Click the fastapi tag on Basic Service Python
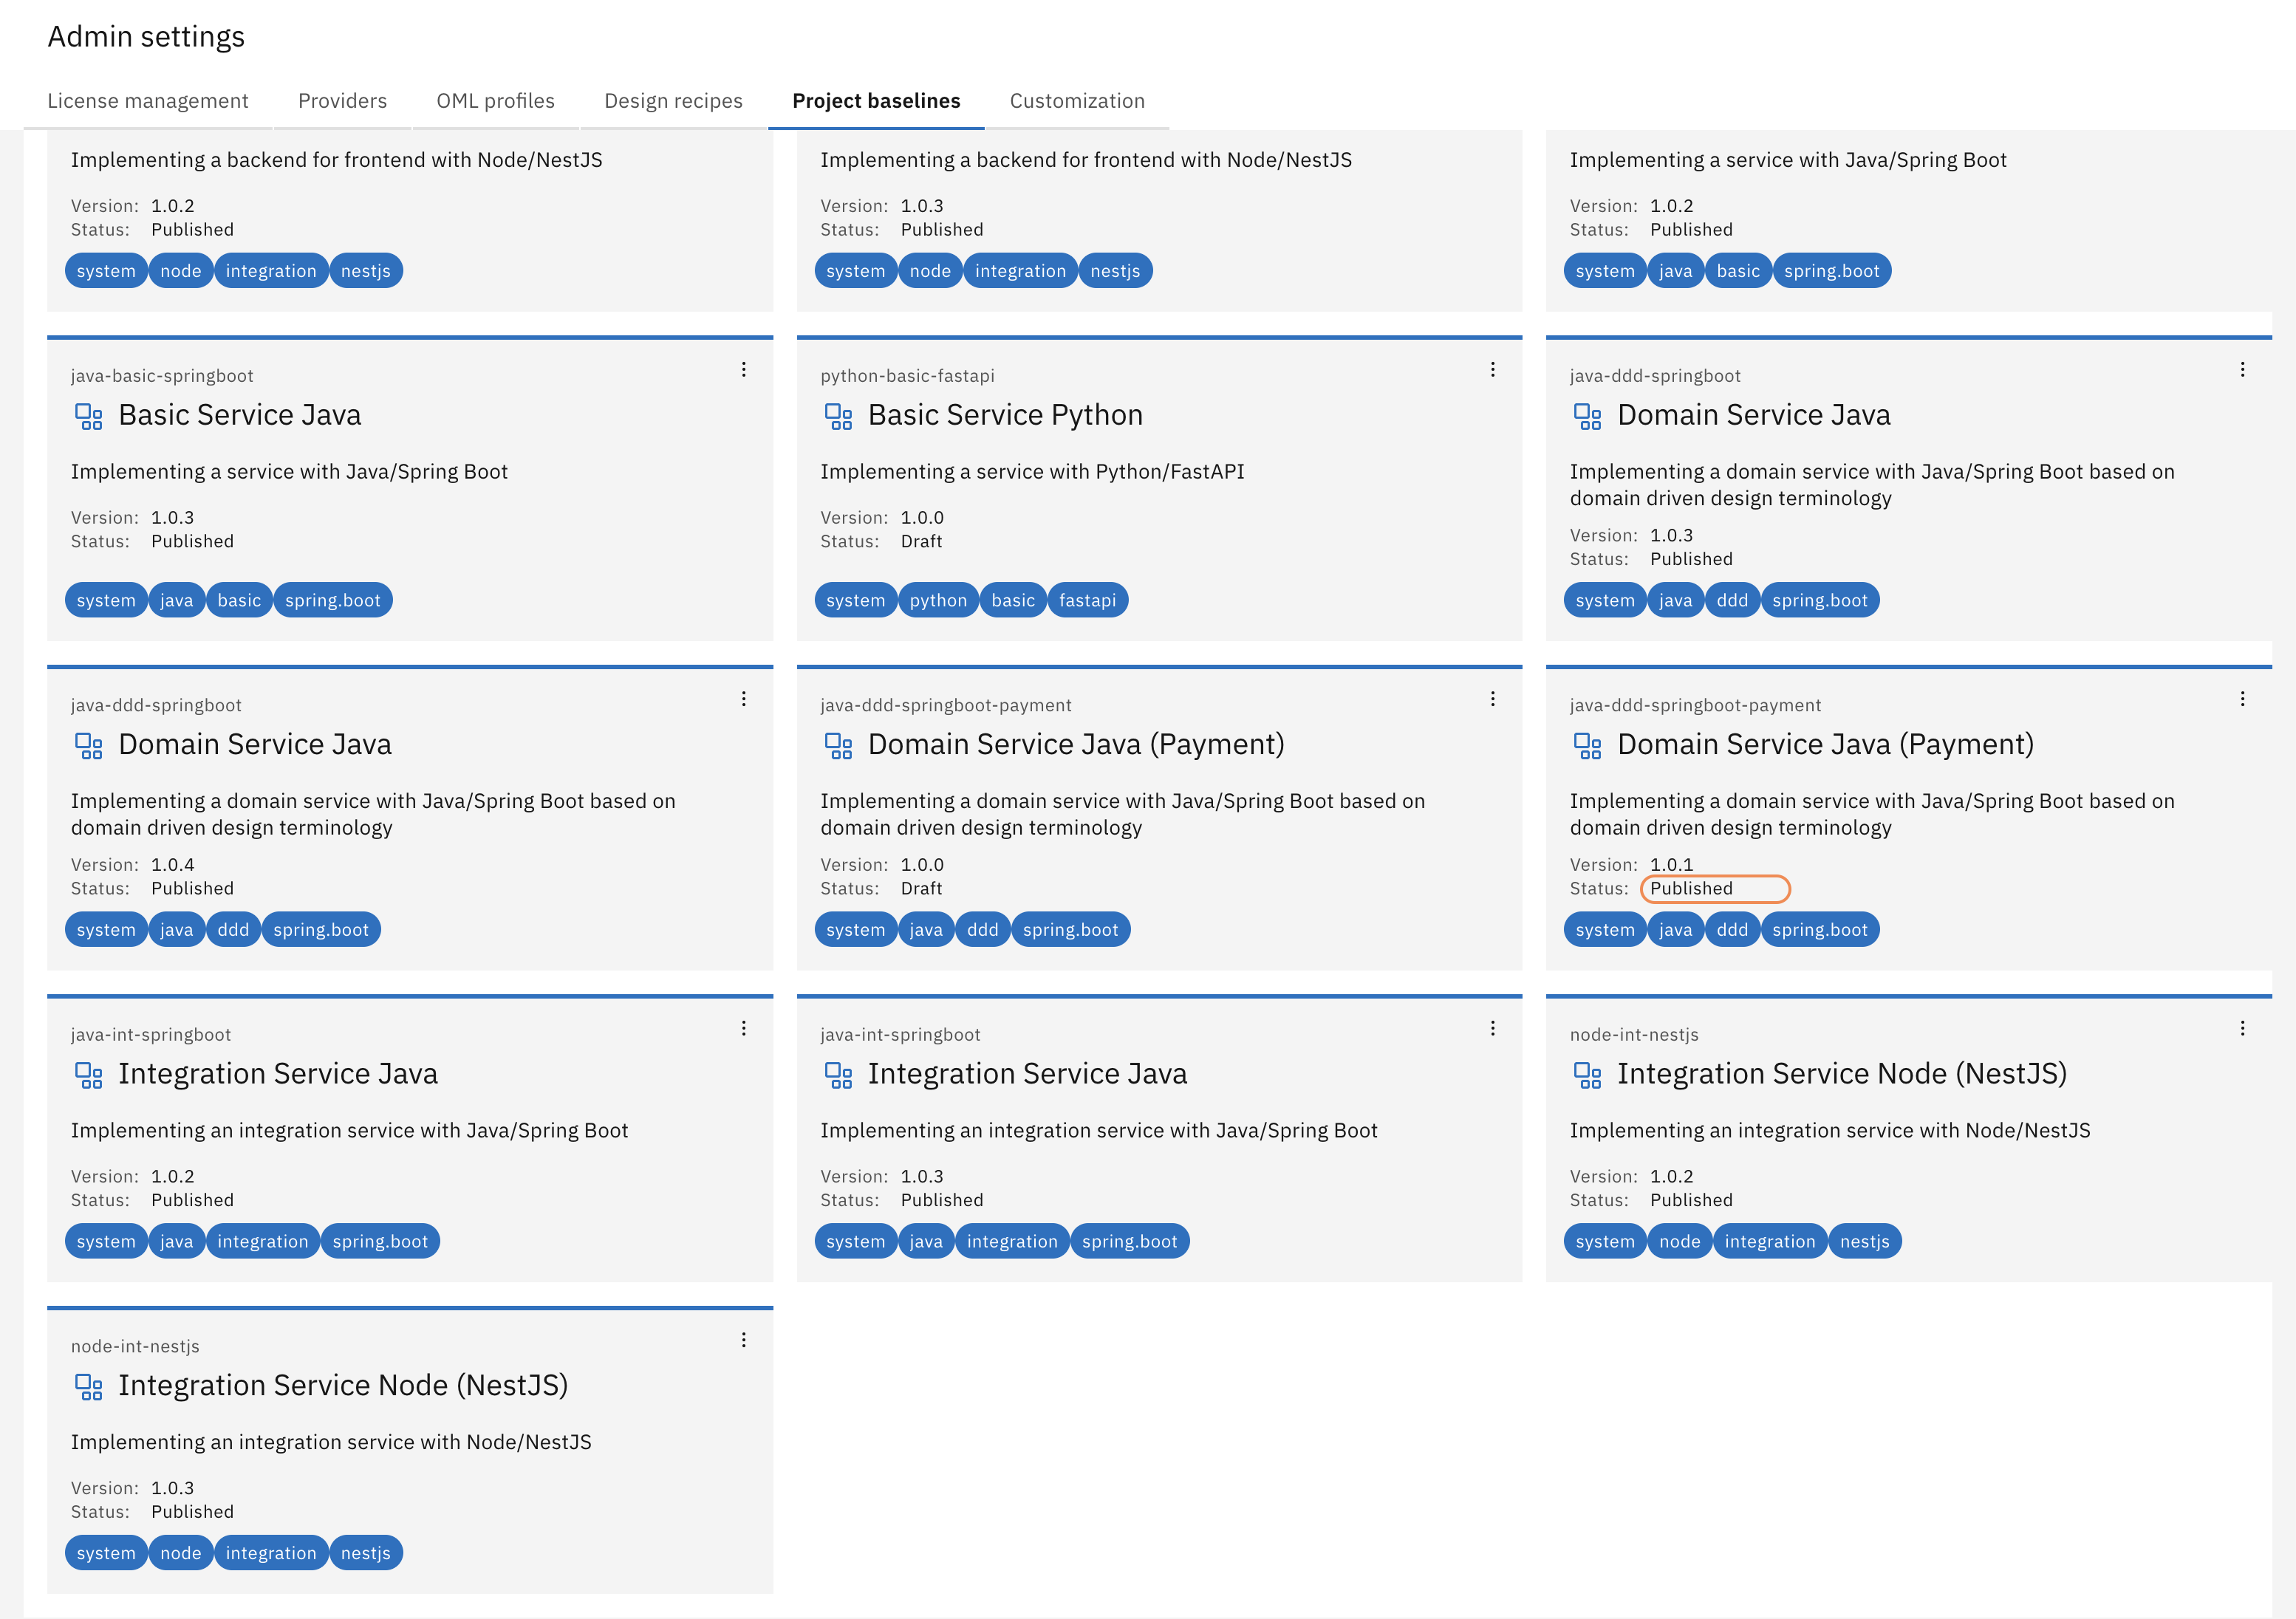This screenshot has width=2296, height=1619. point(1087,601)
